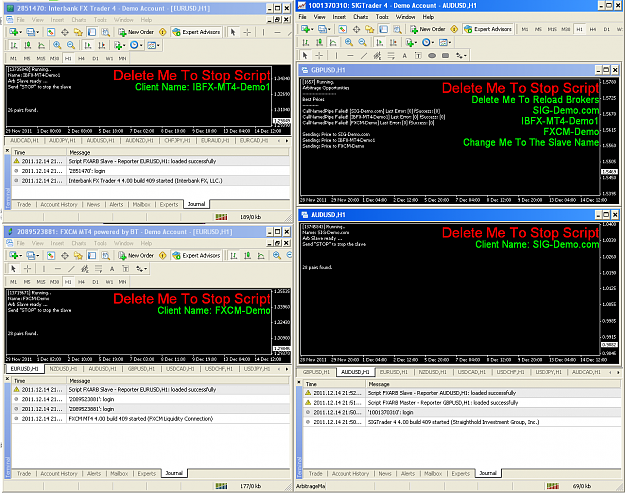Open MetaEditor icon beside SIGTrader New Order
Screen dimensions: 625x493
coord(454,29)
